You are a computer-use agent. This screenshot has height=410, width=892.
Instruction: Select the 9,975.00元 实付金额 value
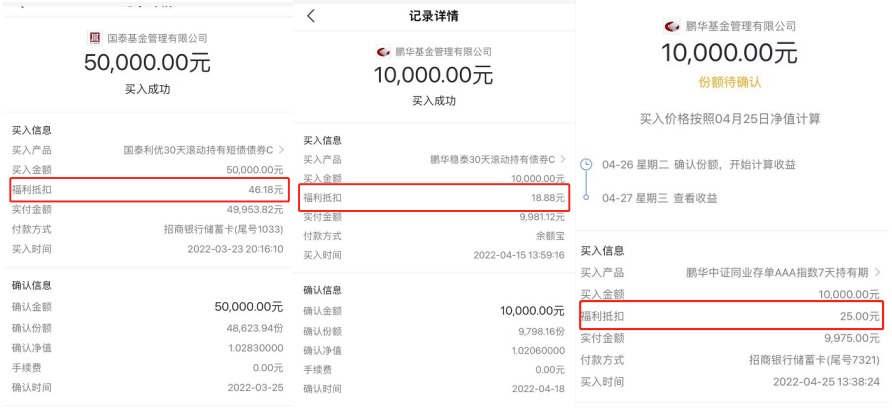[852, 338]
